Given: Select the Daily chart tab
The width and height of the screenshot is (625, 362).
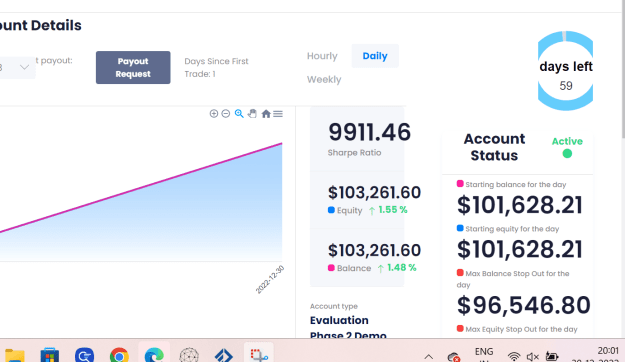Looking at the screenshot, I should coord(375,56).
